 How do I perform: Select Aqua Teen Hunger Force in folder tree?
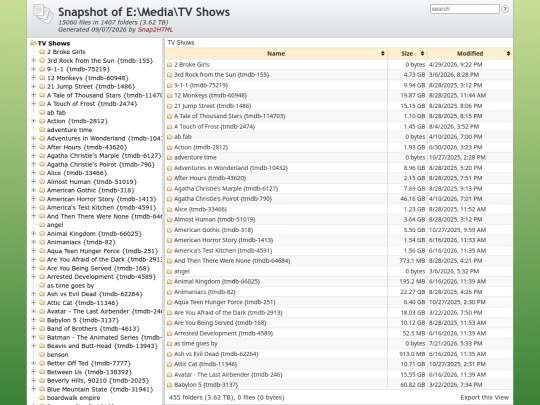coord(102,251)
